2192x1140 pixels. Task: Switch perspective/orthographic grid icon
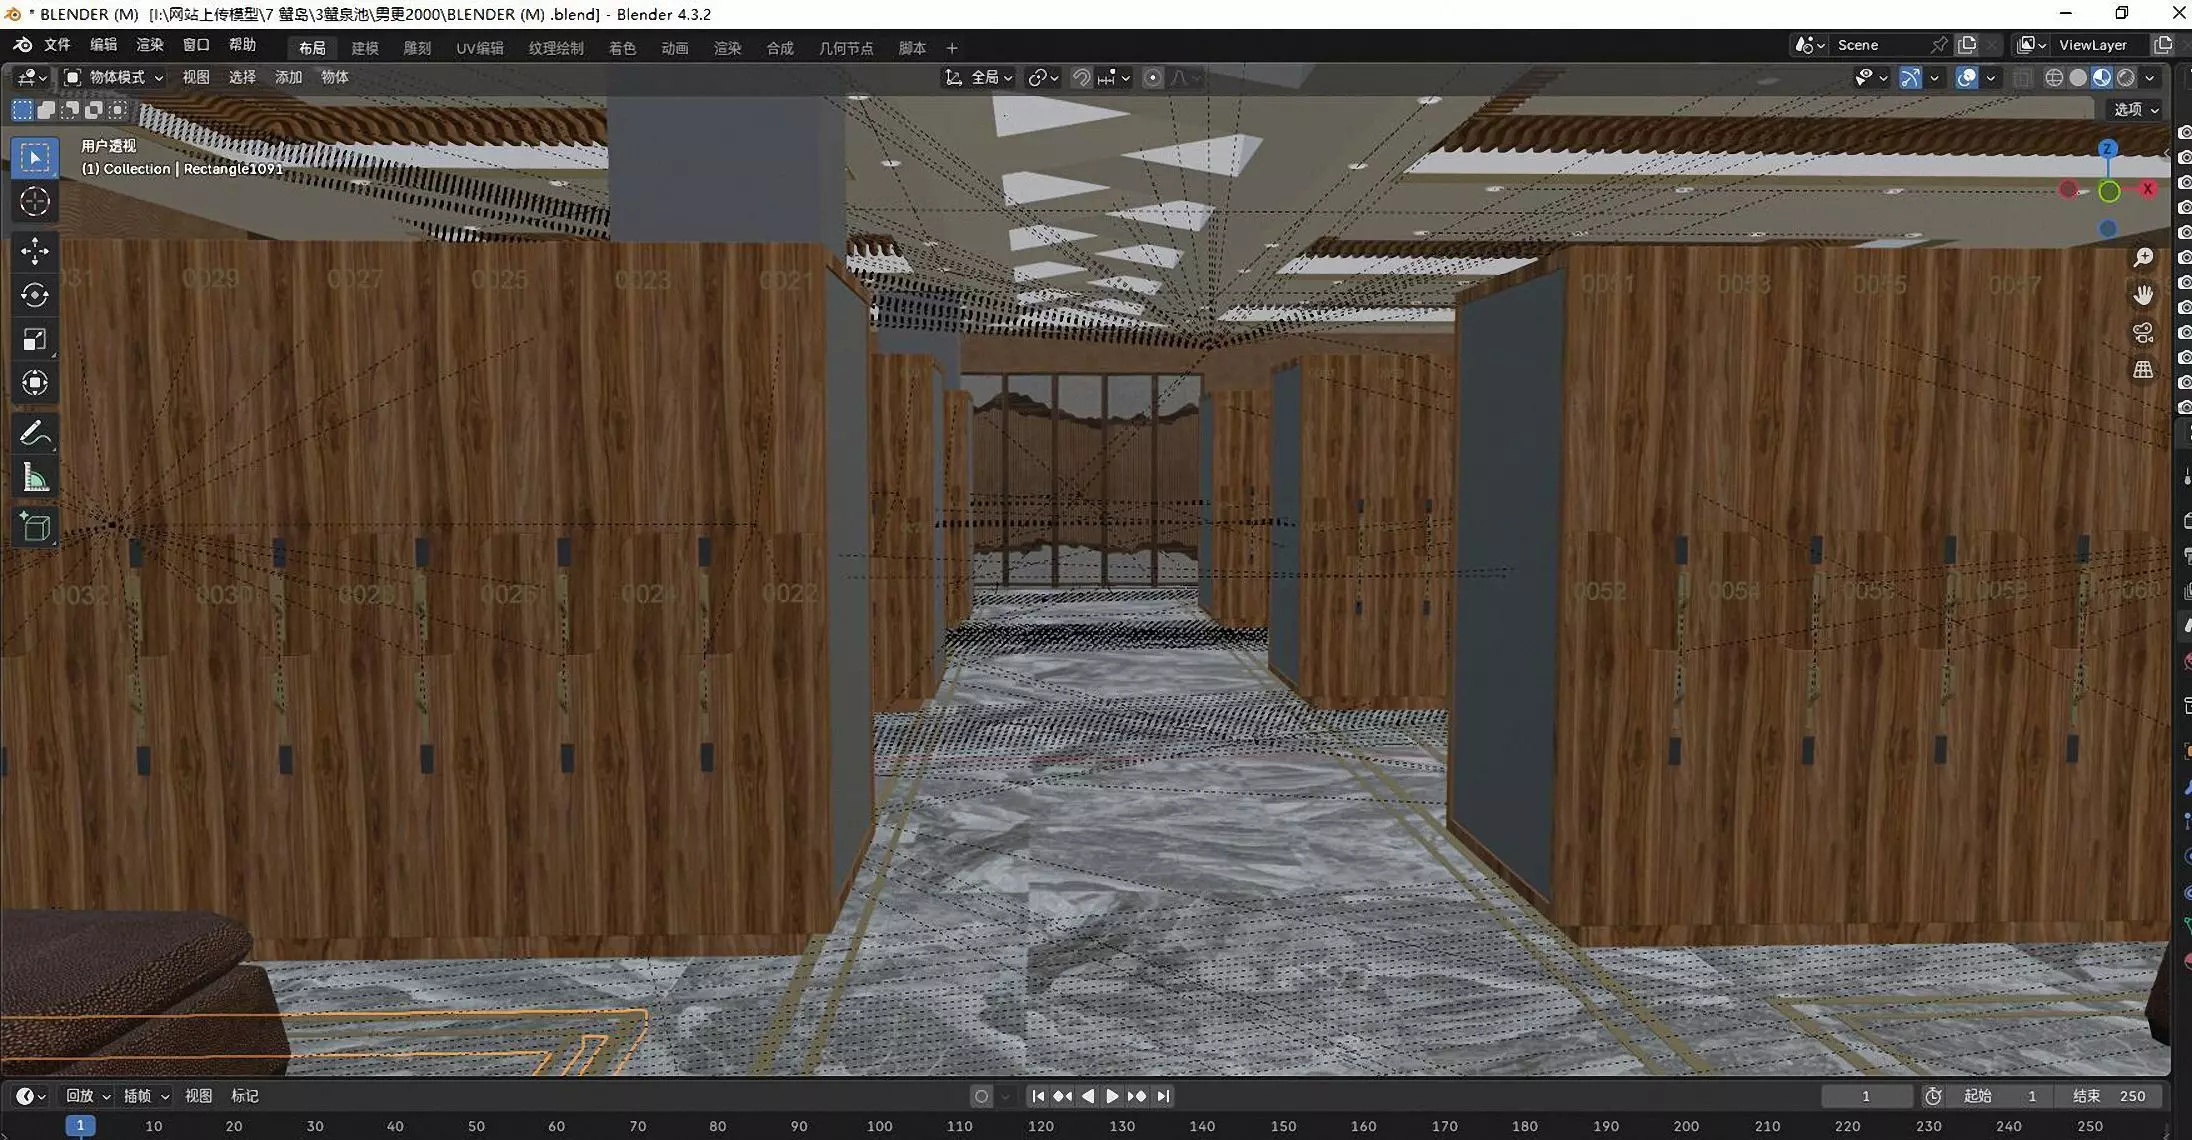(x=2143, y=369)
